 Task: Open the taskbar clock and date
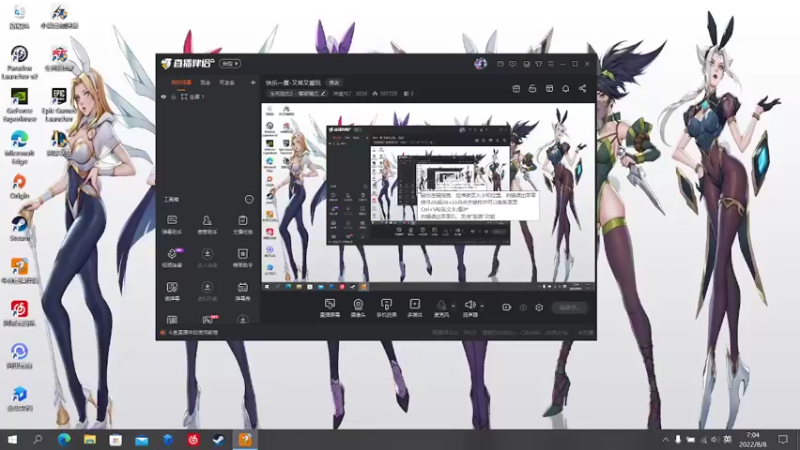(753, 440)
